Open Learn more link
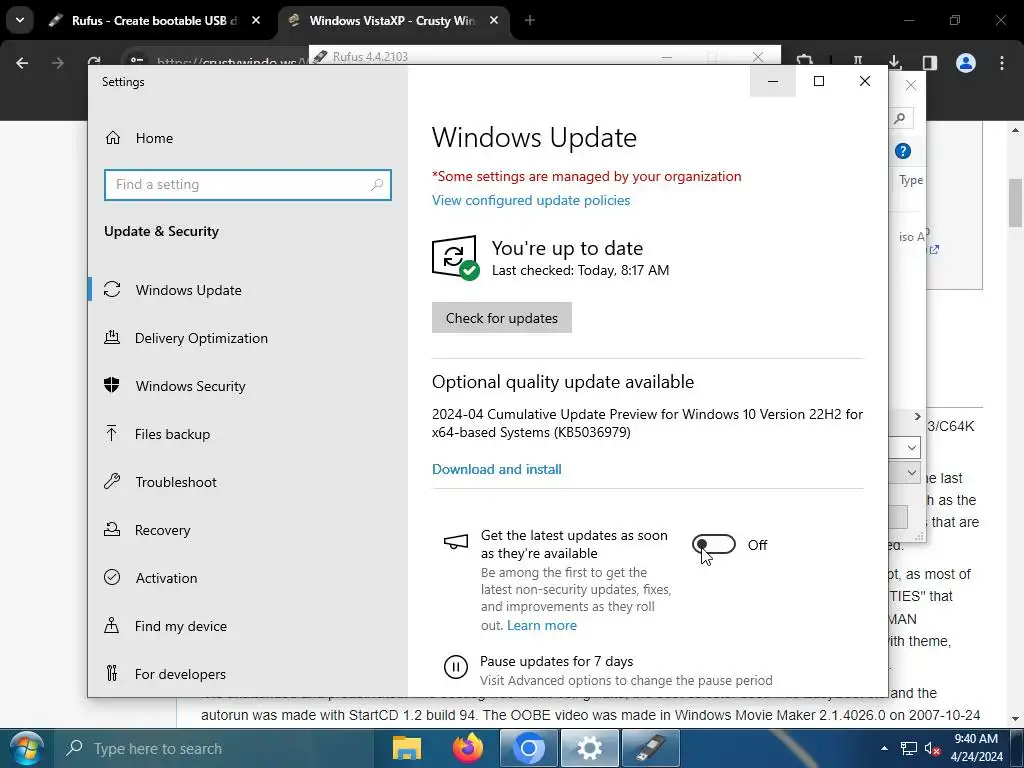 click(542, 626)
